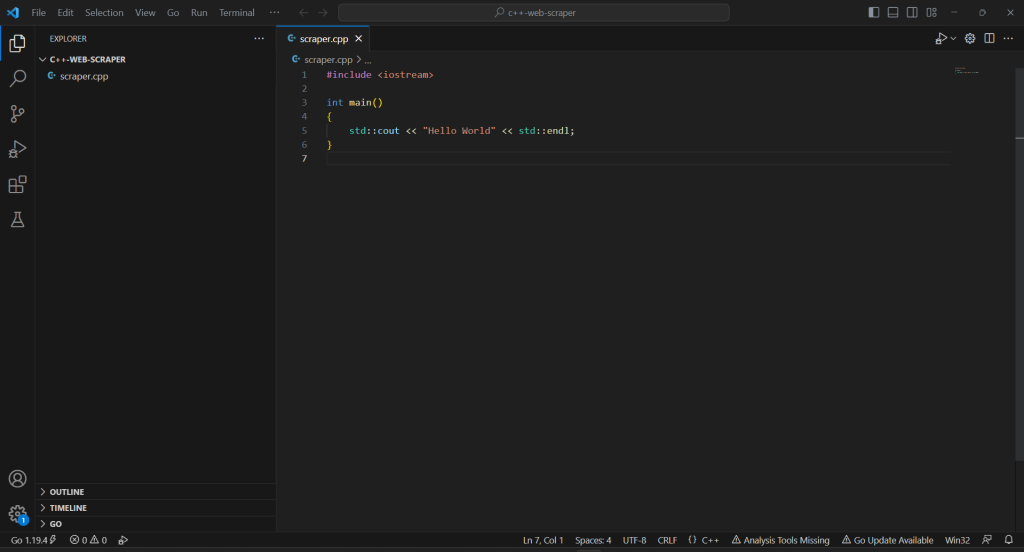
Task: Toggle the secondary side bar layout button
Action: 912,12
